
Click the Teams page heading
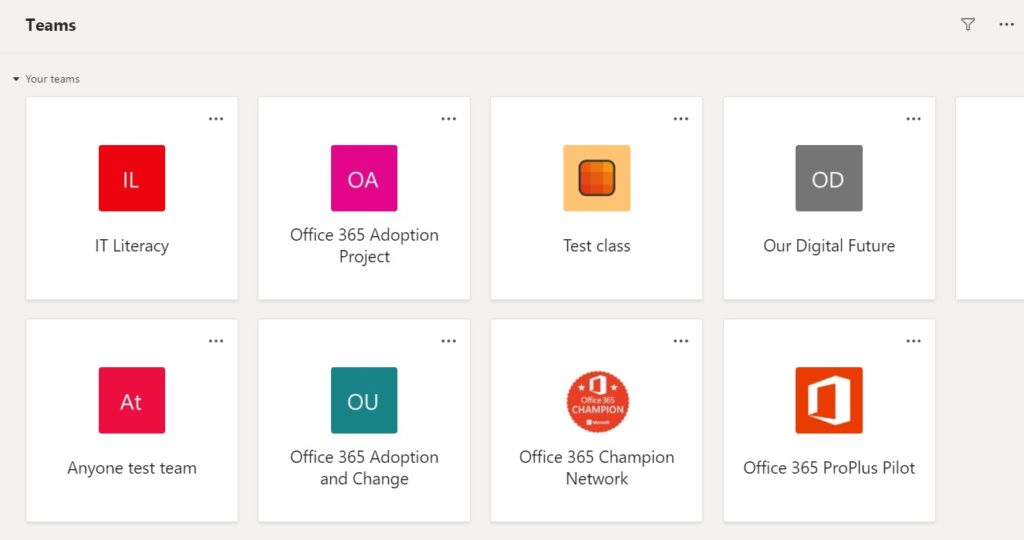pyautogui.click(x=51, y=25)
